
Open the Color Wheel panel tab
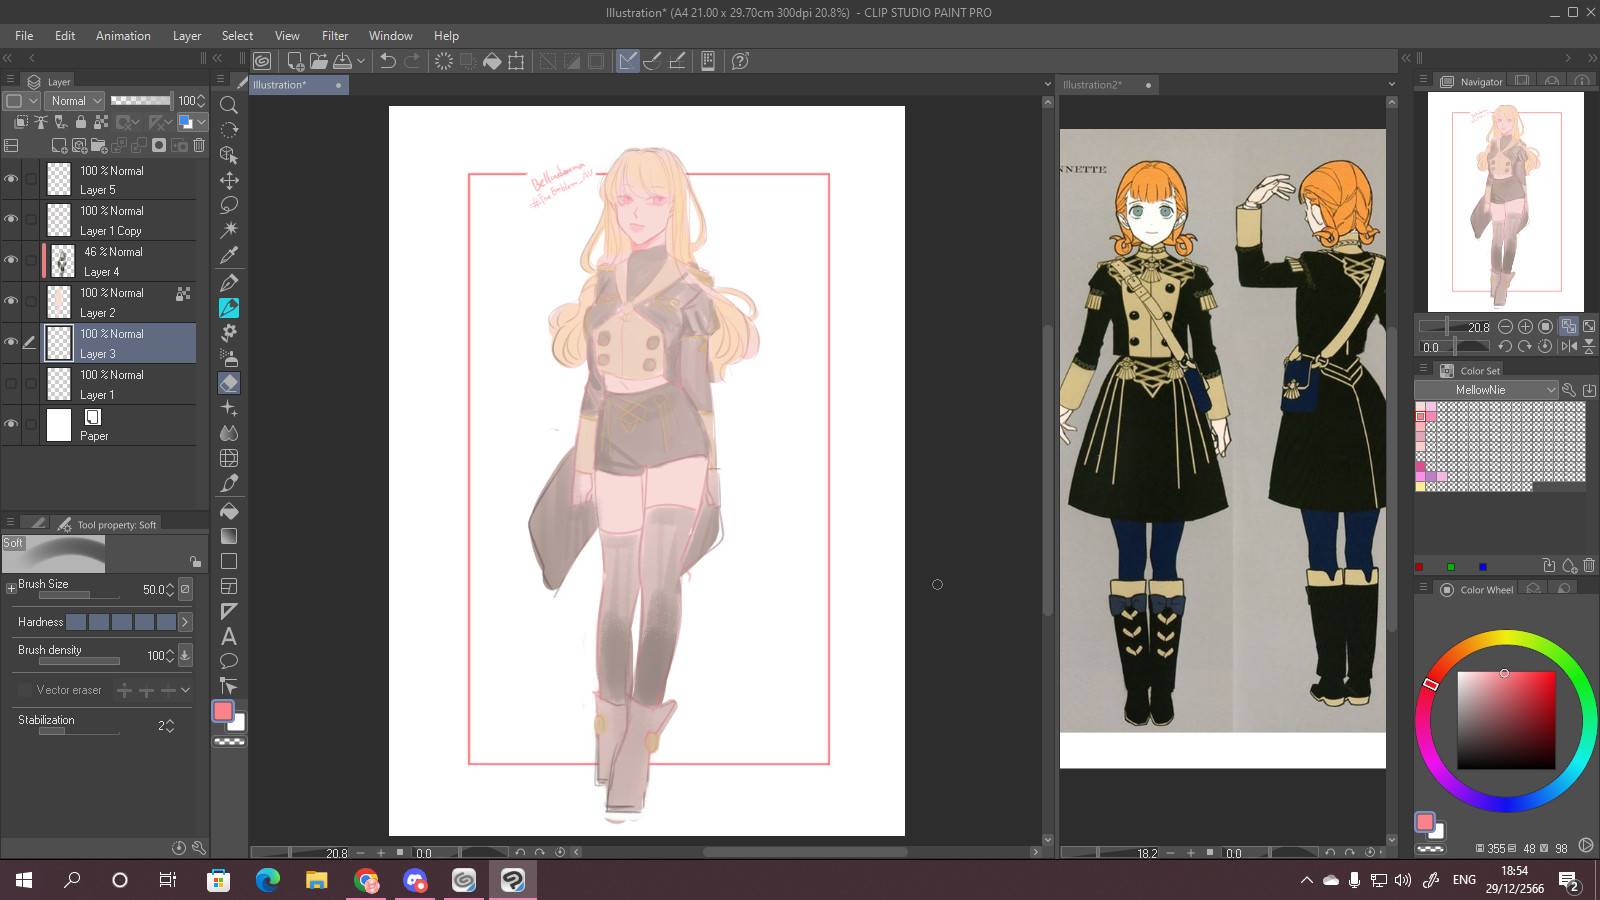click(1477, 590)
